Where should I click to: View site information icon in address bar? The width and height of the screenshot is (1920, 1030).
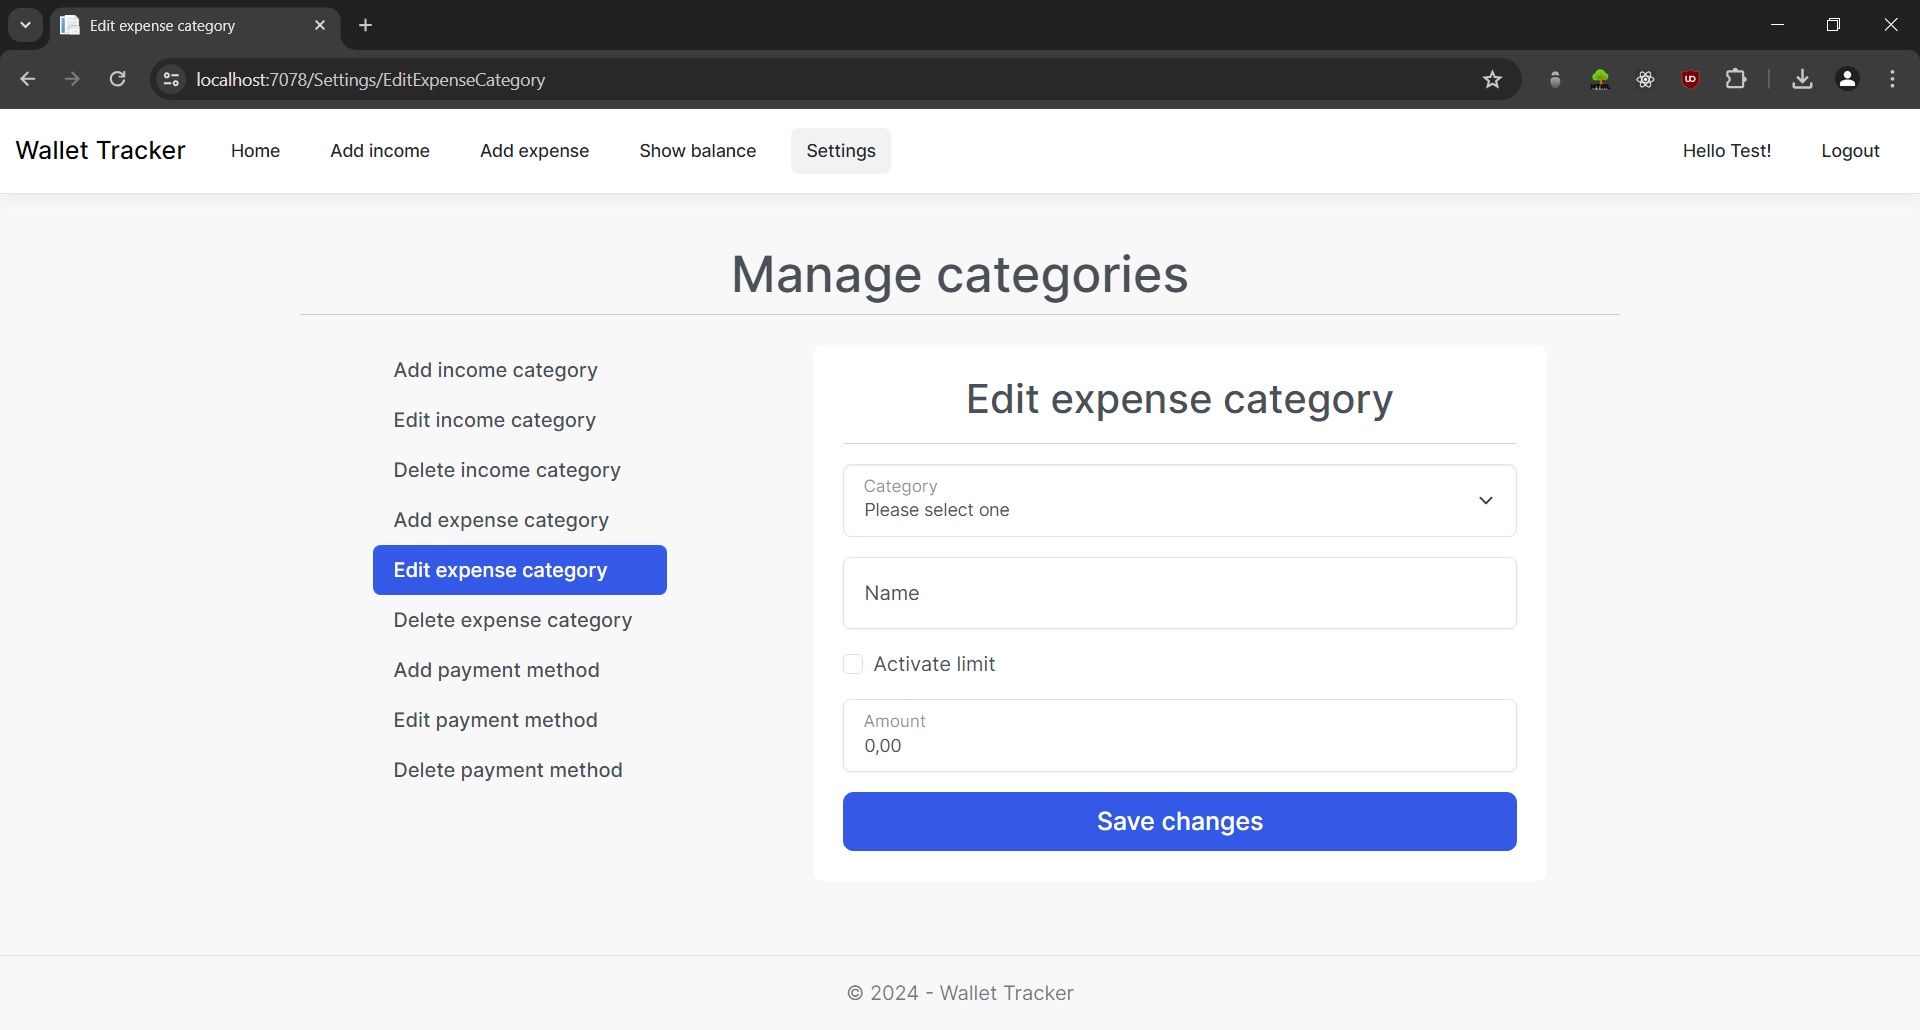tap(172, 79)
